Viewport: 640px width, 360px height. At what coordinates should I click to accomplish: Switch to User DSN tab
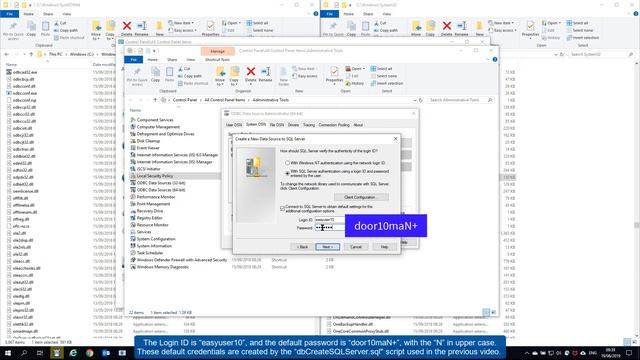pyautogui.click(x=234, y=125)
